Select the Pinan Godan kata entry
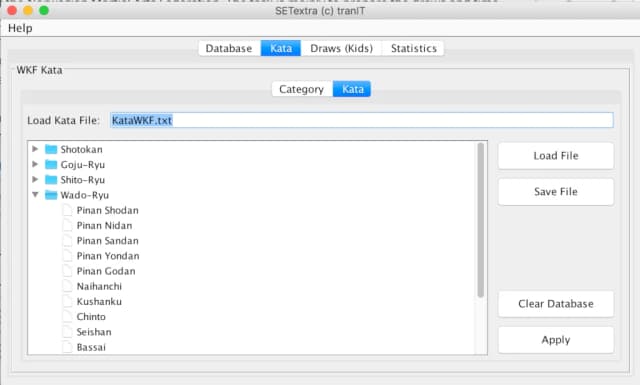The image size is (640, 385). 106,271
